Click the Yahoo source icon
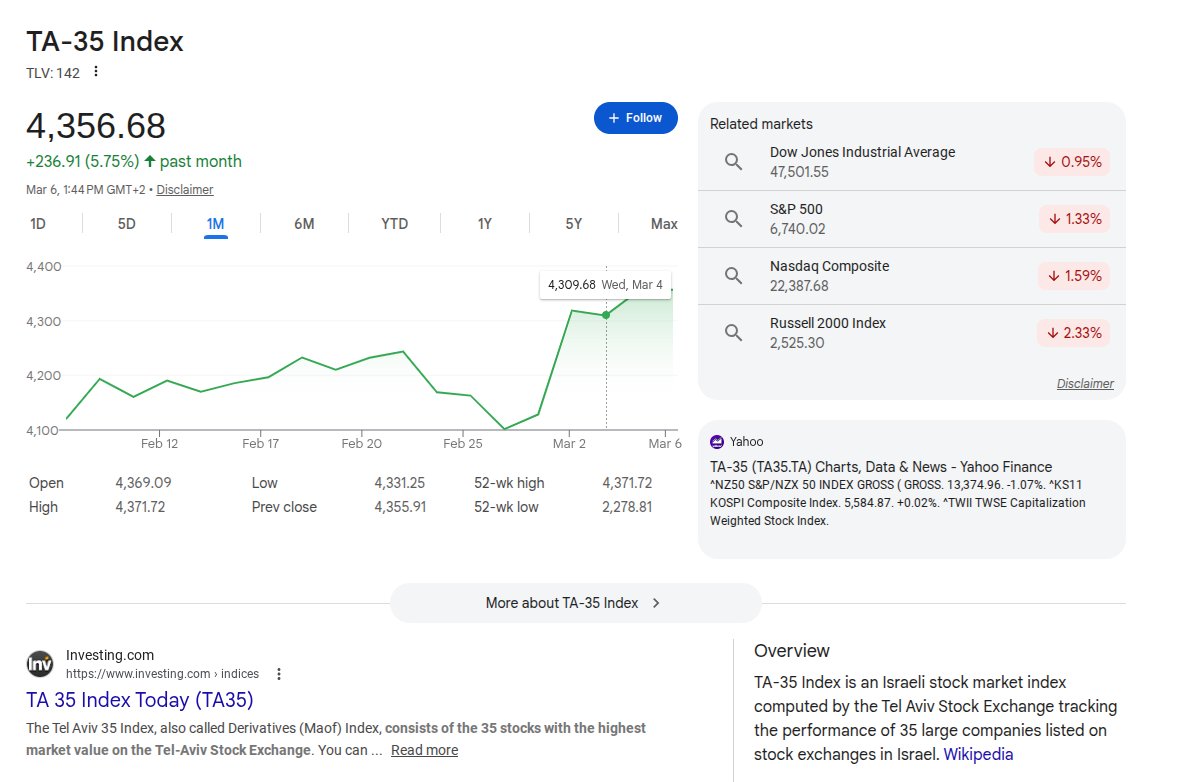 coord(717,441)
